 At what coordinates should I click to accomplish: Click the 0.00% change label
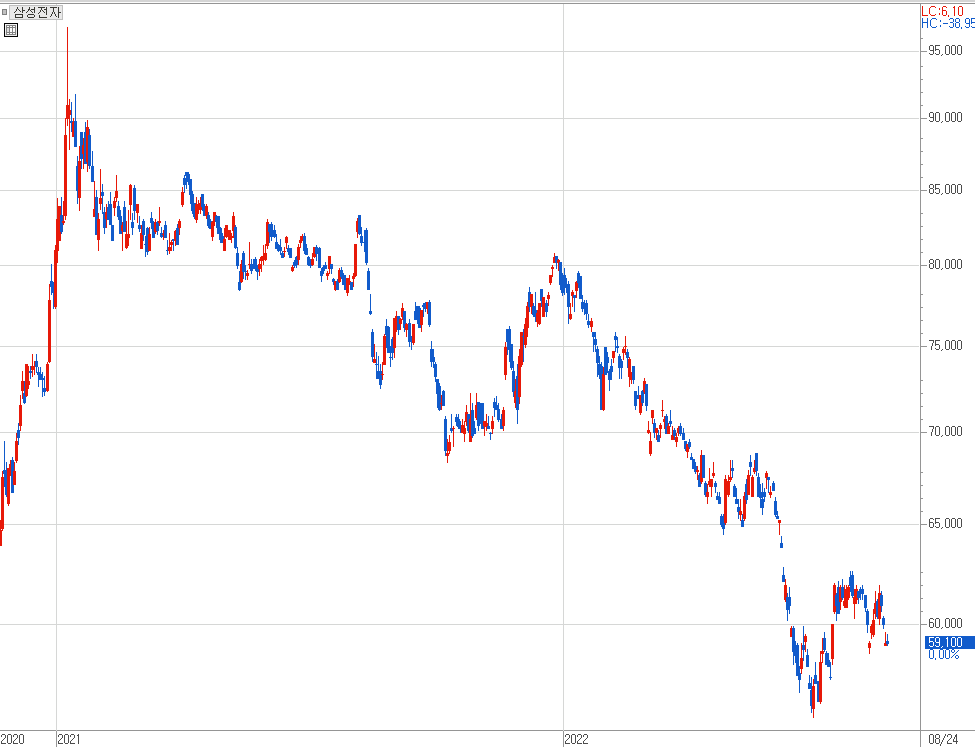click(x=943, y=655)
